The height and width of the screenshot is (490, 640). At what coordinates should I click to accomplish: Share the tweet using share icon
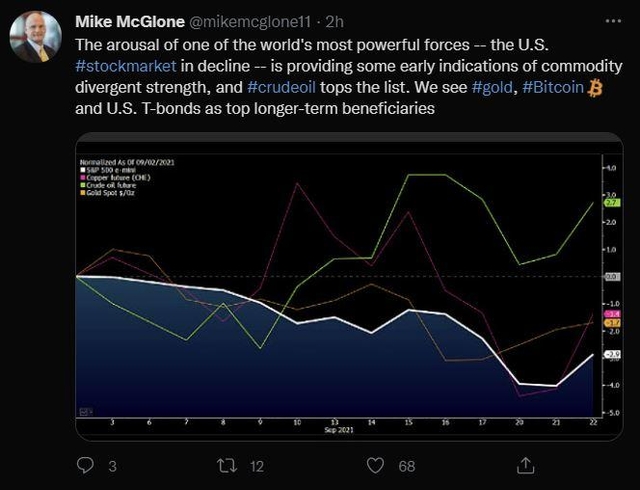[x=524, y=465]
